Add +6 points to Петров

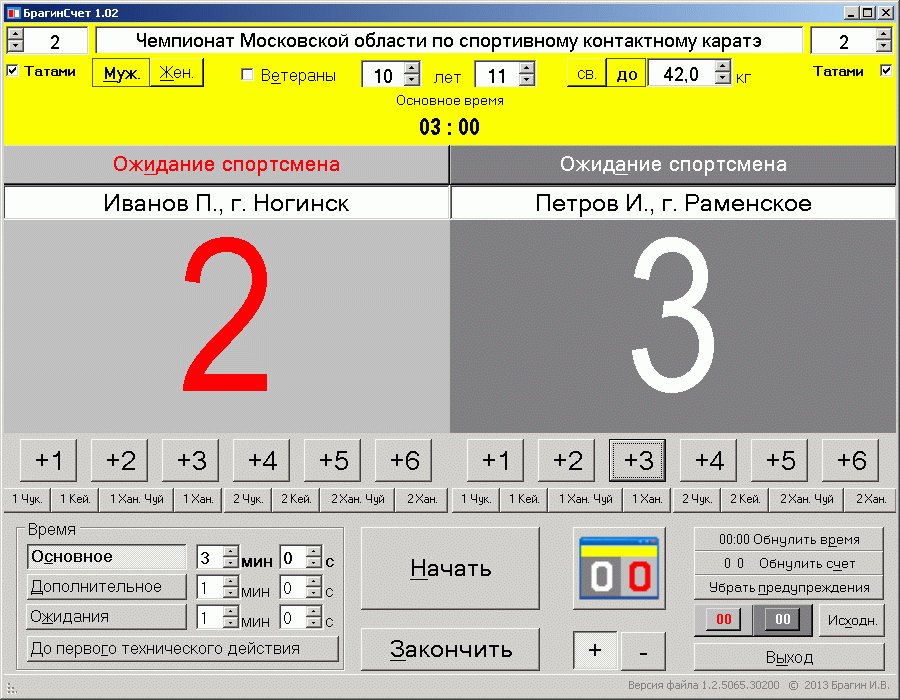(x=851, y=460)
